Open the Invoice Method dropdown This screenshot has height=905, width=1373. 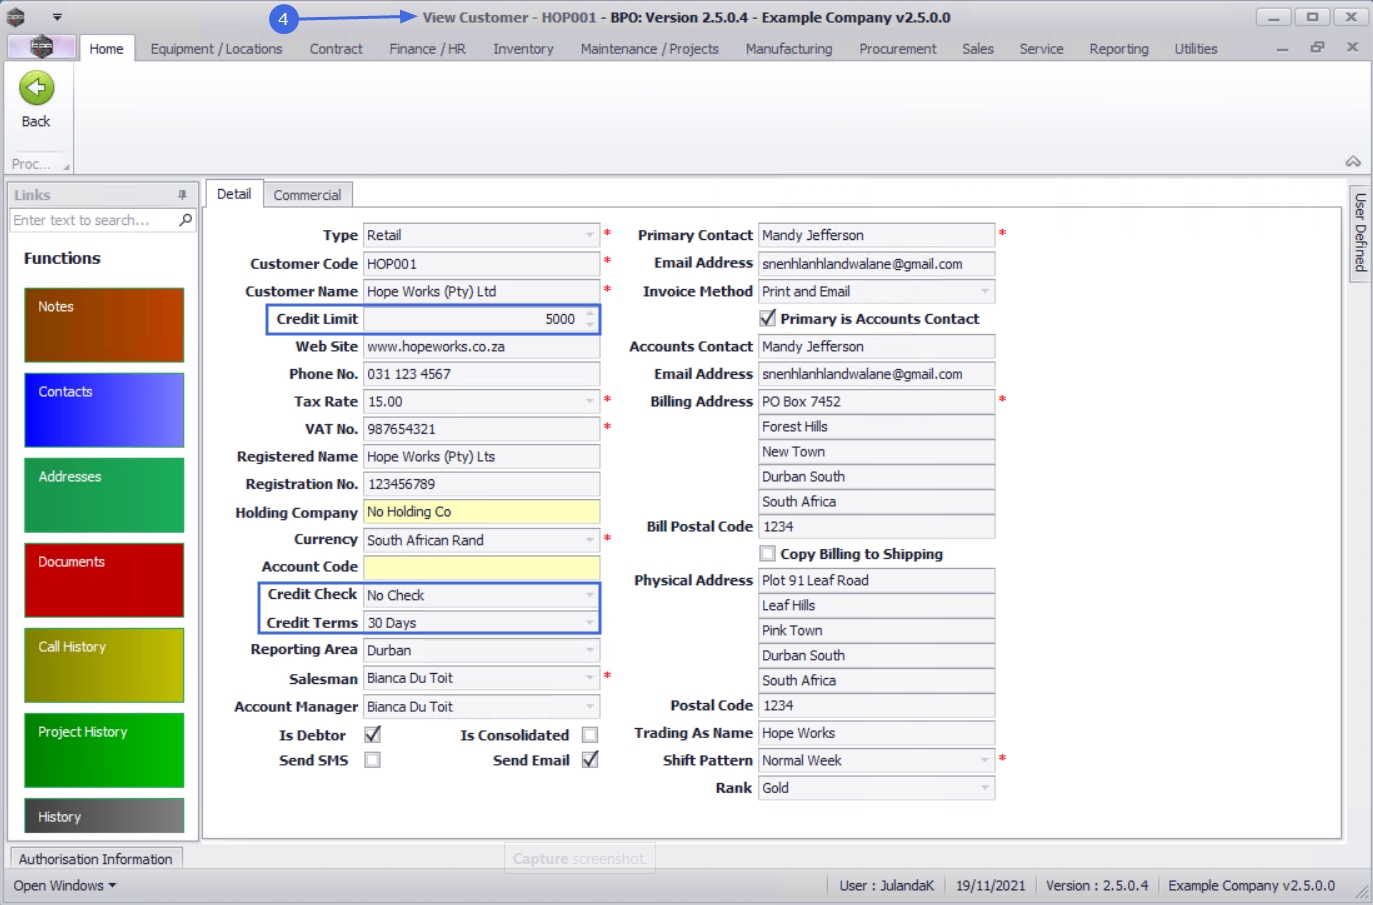coord(984,292)
